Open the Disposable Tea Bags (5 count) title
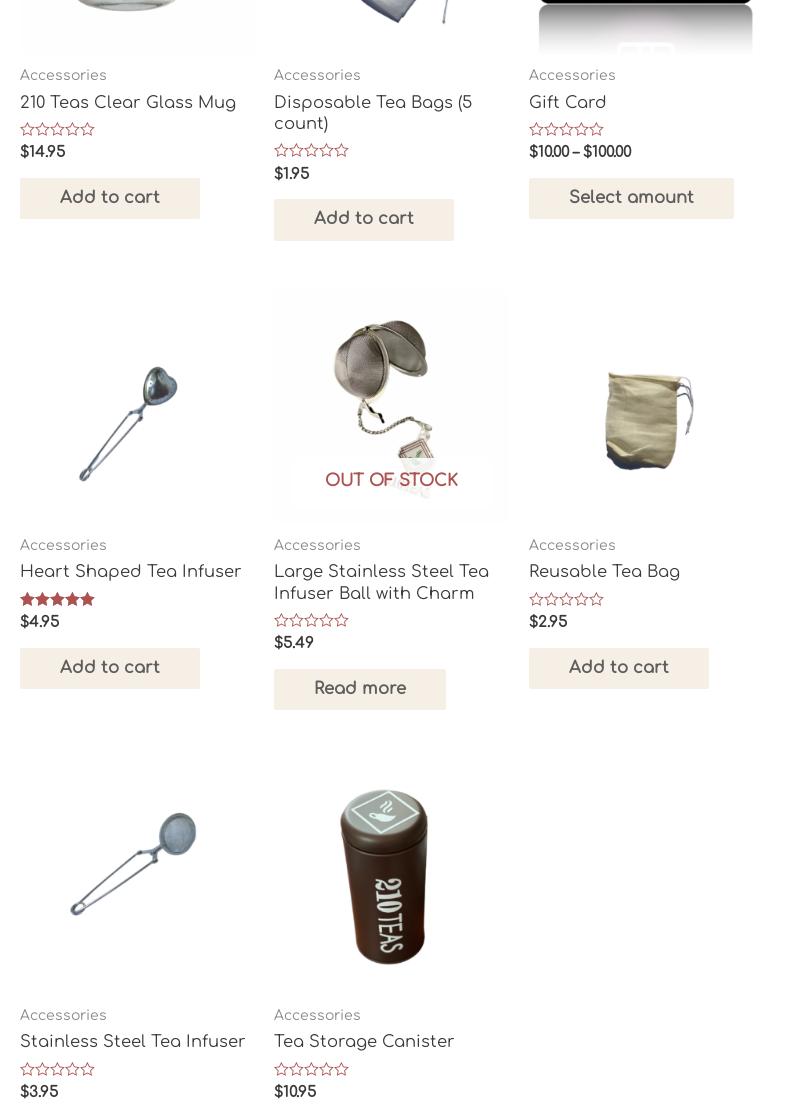 [x=373, y=112]
